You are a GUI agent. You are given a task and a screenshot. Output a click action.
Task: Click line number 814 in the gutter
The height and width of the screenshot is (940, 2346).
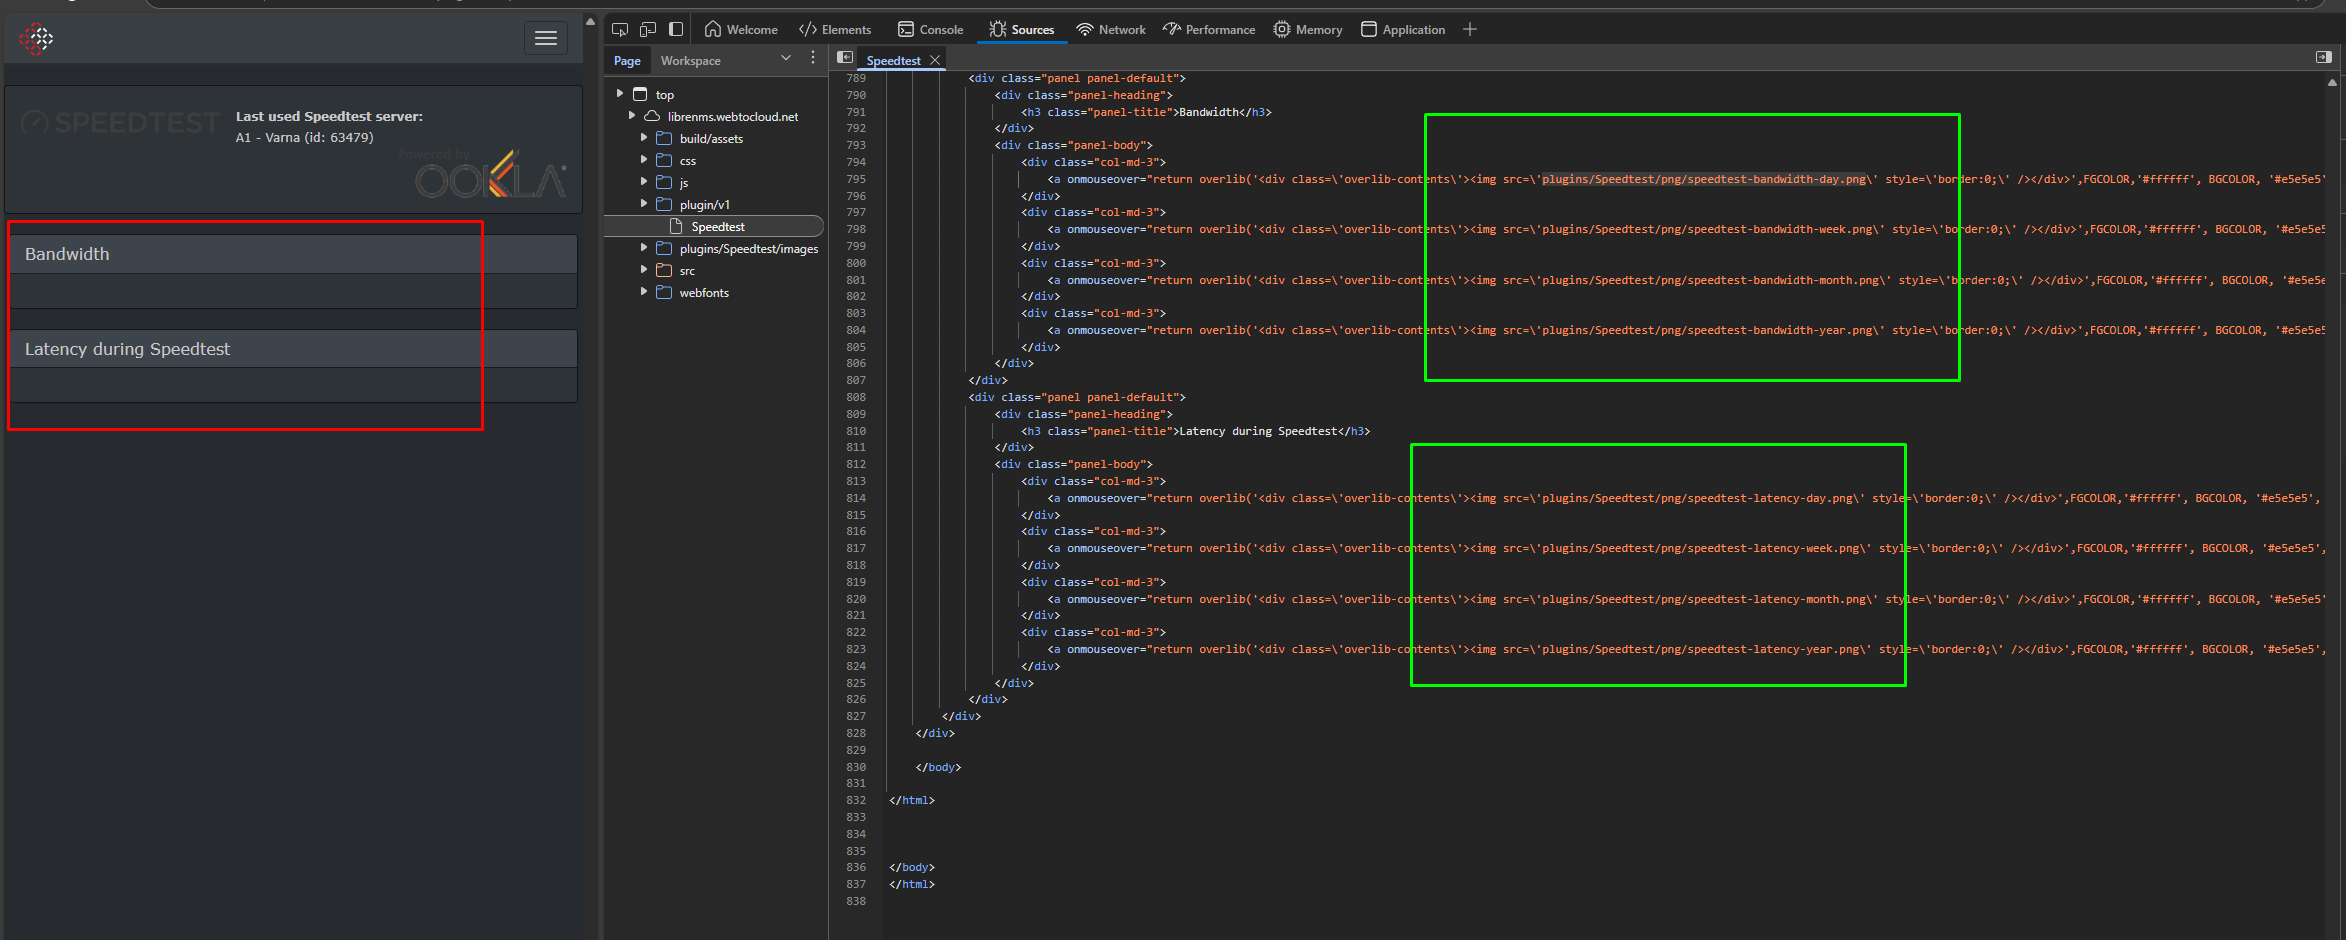856,498
